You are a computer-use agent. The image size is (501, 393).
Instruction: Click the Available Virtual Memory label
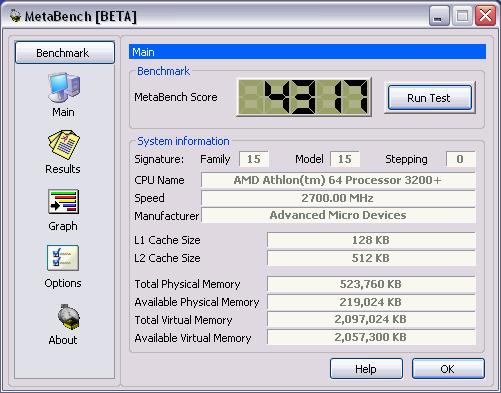(x=193, y=338)
